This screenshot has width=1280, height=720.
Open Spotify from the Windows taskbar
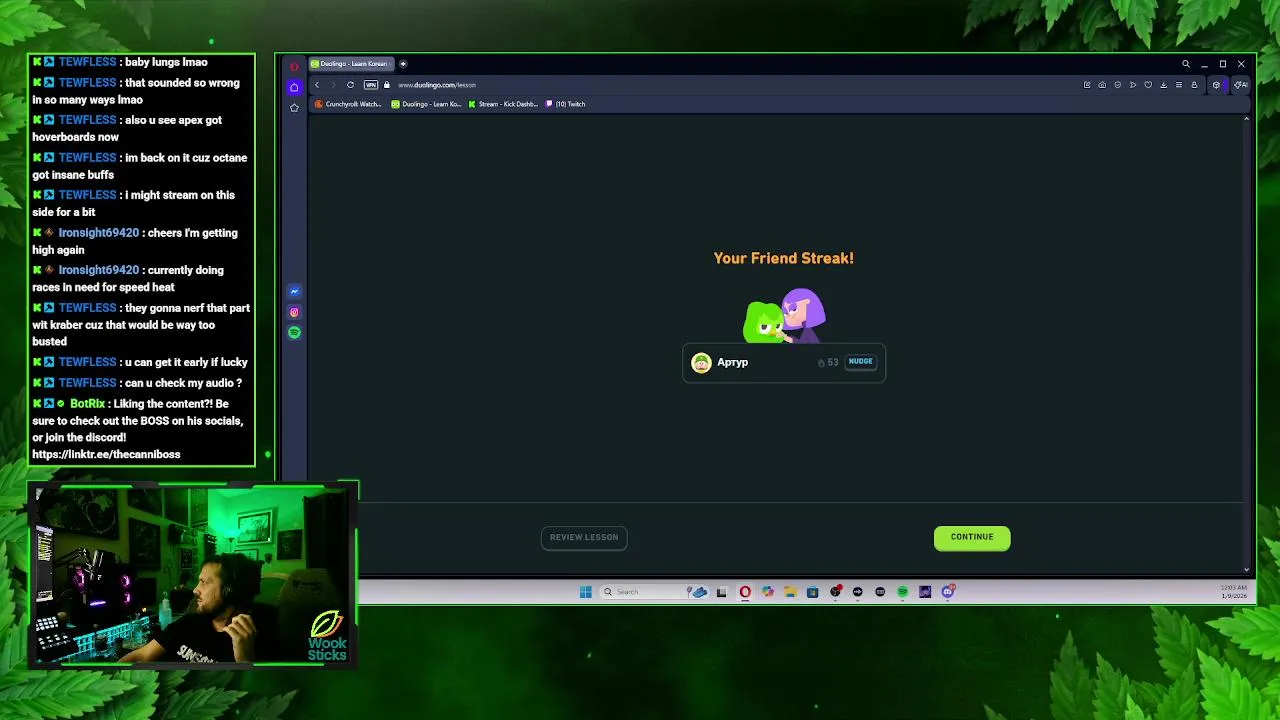pos(902,592)
